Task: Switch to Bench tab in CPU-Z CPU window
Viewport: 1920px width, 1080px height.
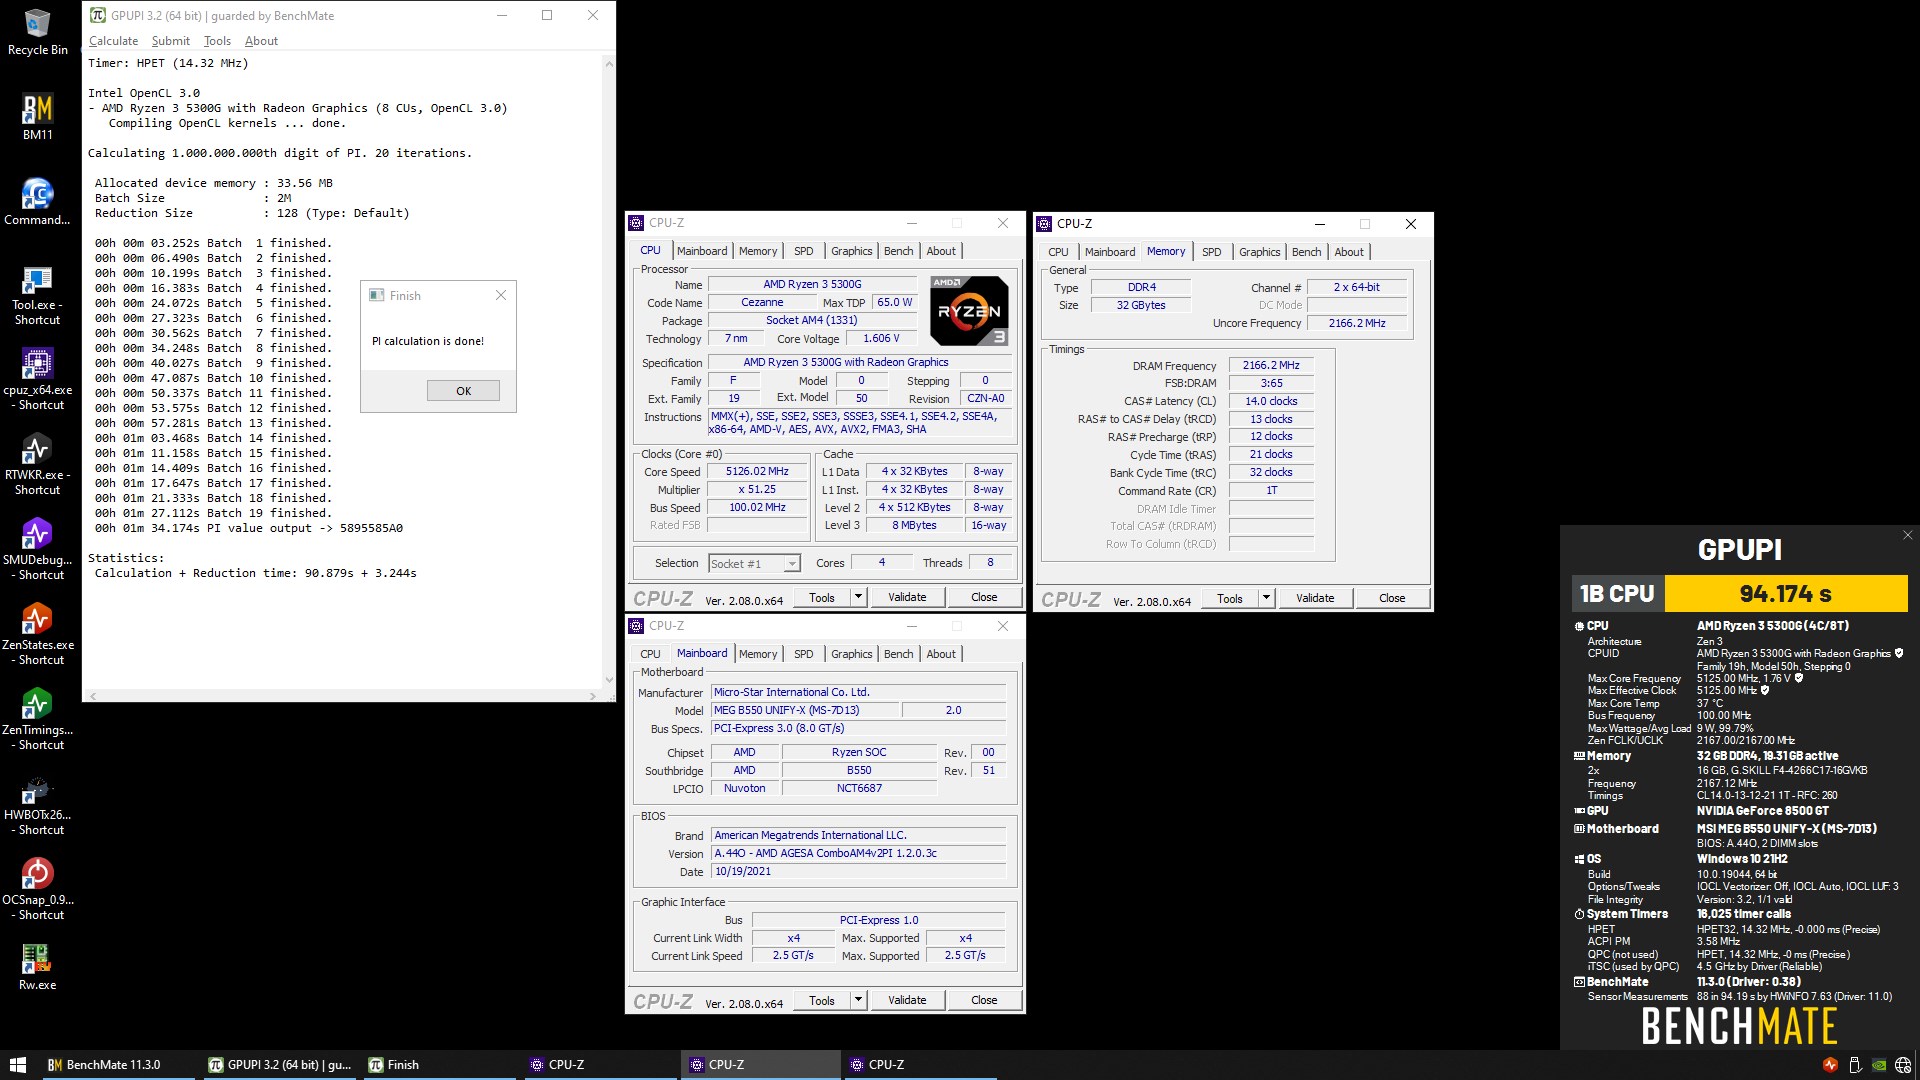Action: (898, 251)
